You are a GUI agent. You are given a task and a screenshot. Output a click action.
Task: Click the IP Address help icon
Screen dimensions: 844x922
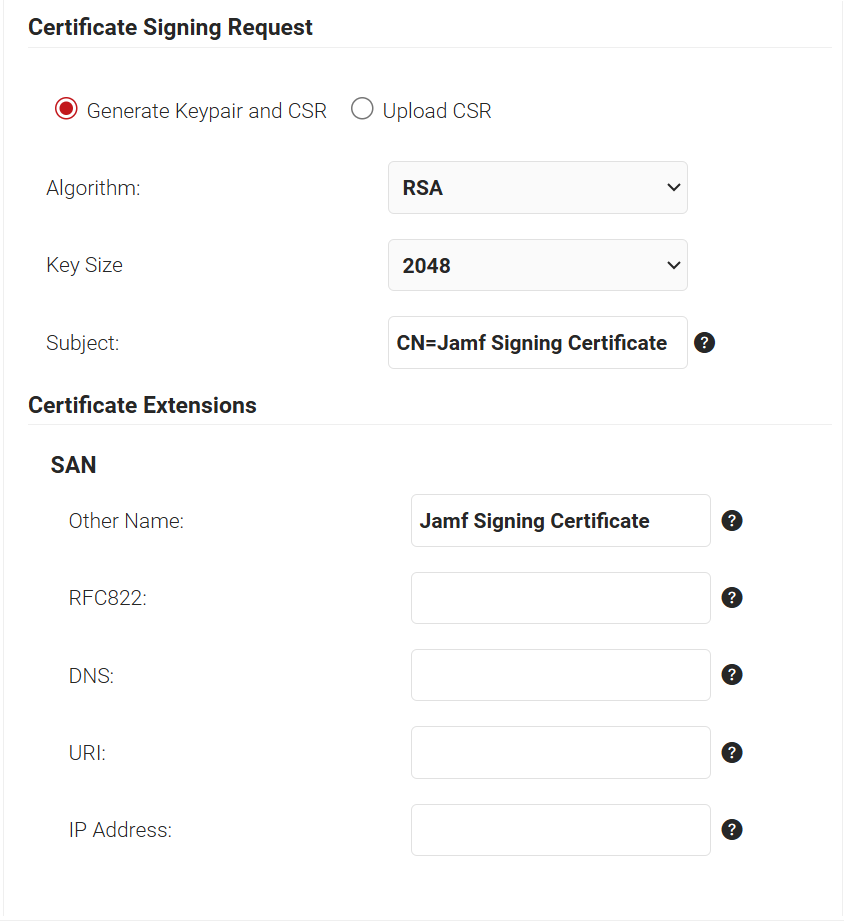click(732, 830)
